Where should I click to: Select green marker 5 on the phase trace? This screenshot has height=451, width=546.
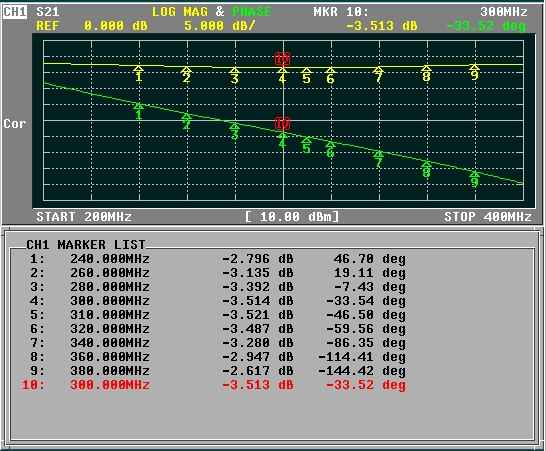pos(306,145)
